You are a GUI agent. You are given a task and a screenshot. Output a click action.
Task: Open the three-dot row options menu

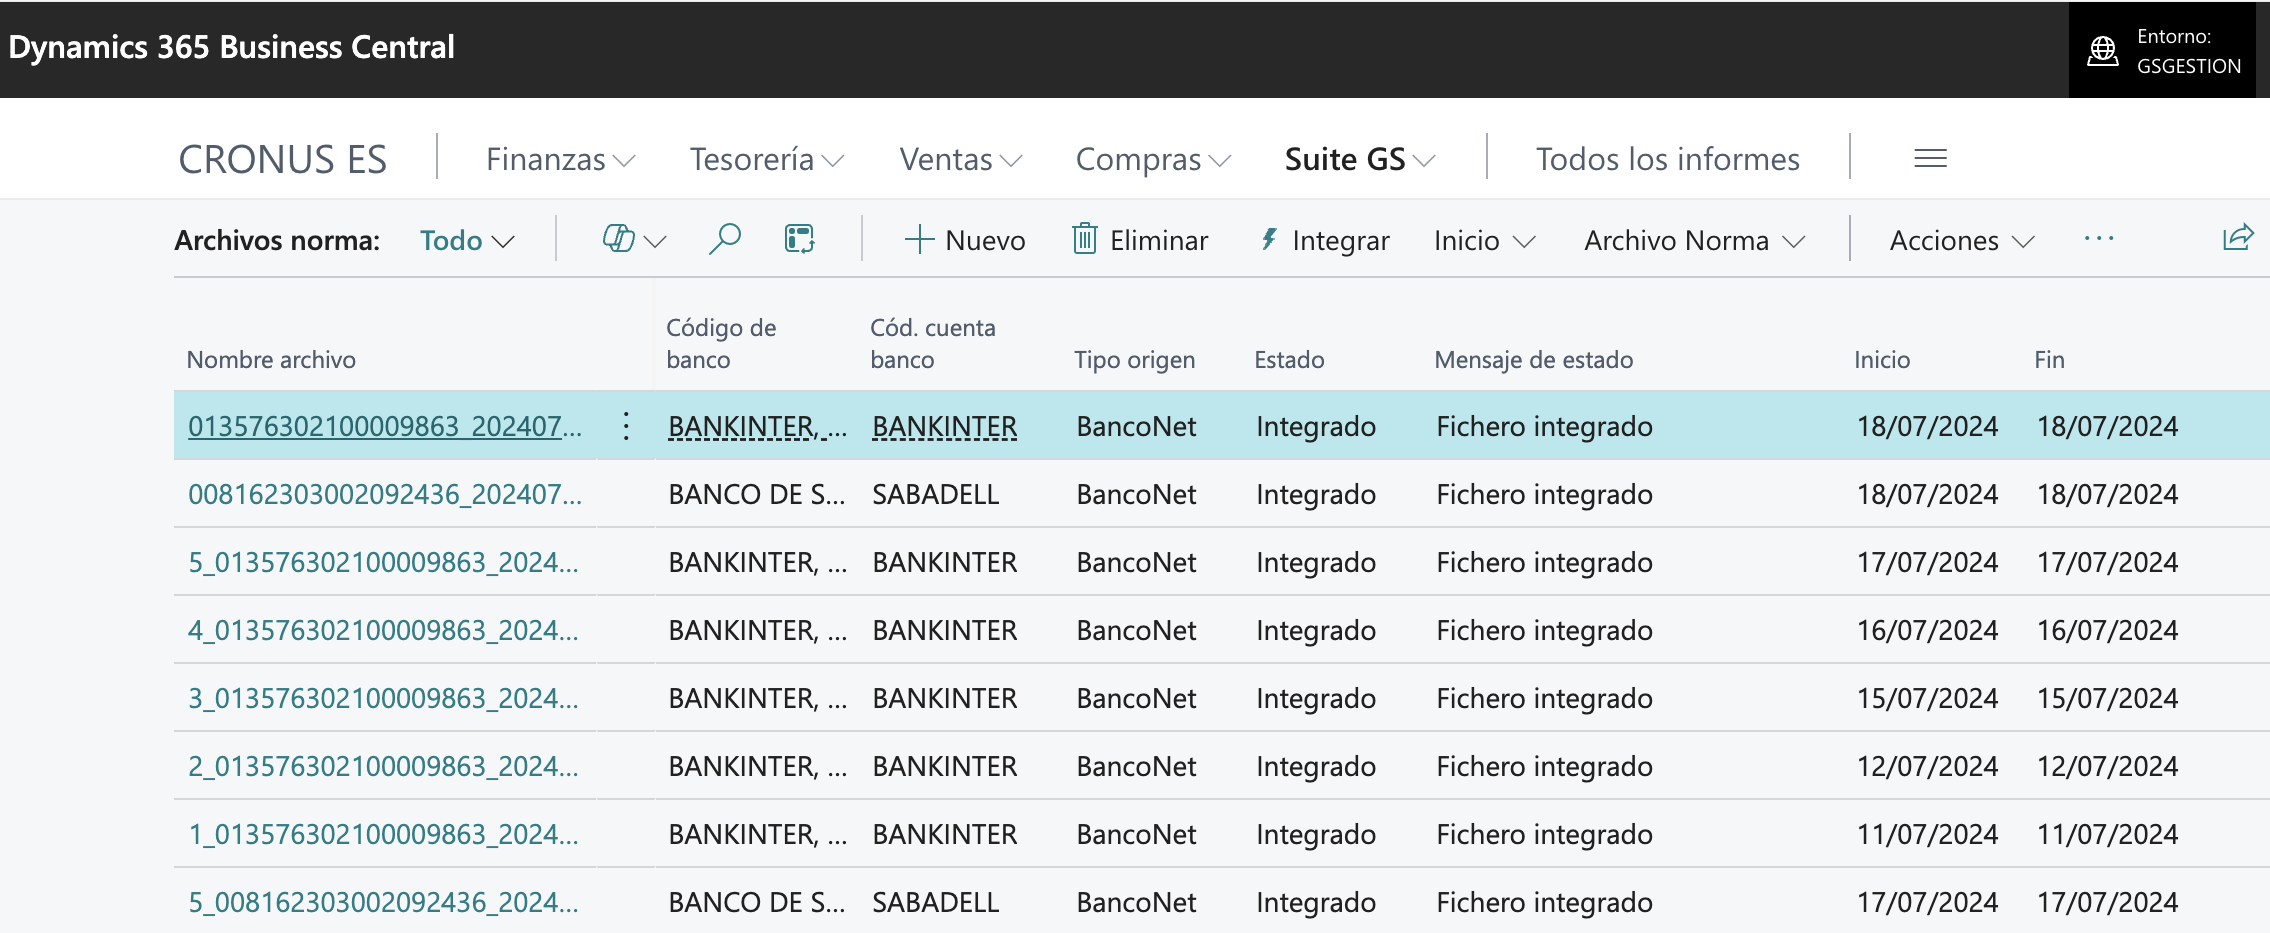click(x=626, y=426)
